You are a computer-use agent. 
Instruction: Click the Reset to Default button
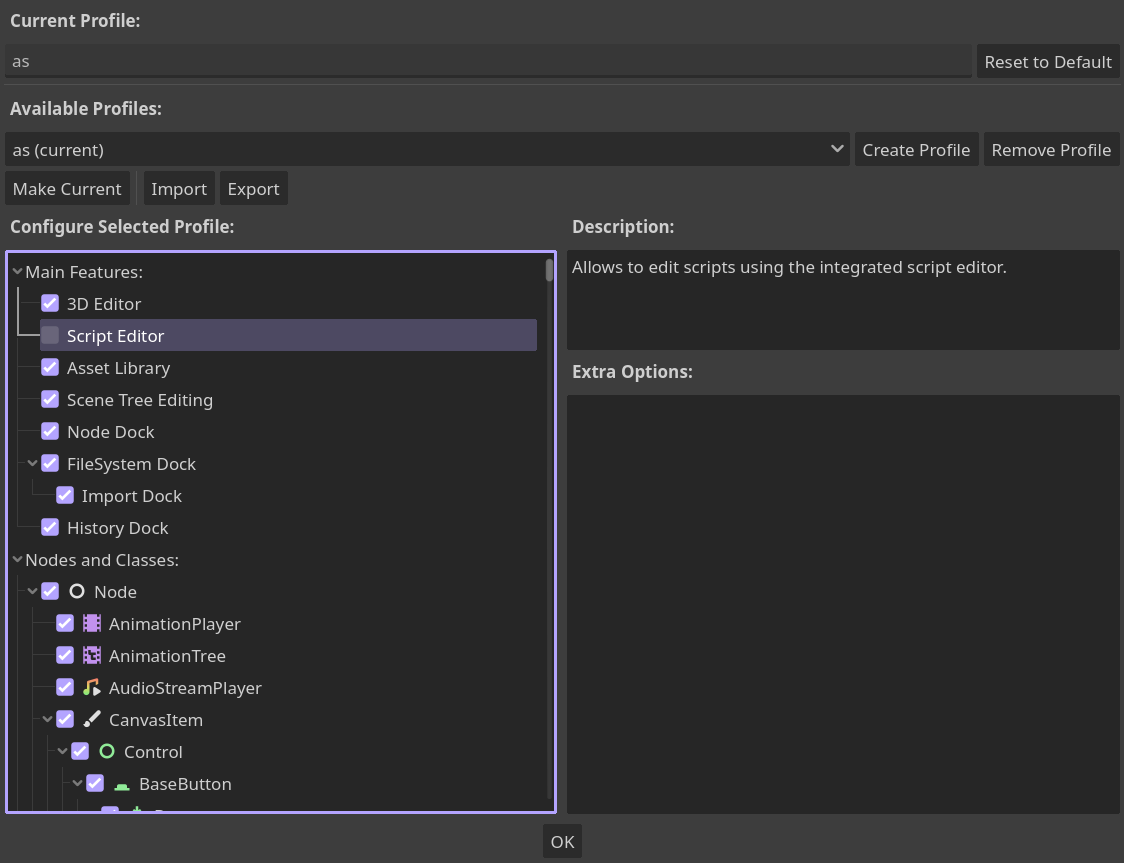(x=1048, y=61)
